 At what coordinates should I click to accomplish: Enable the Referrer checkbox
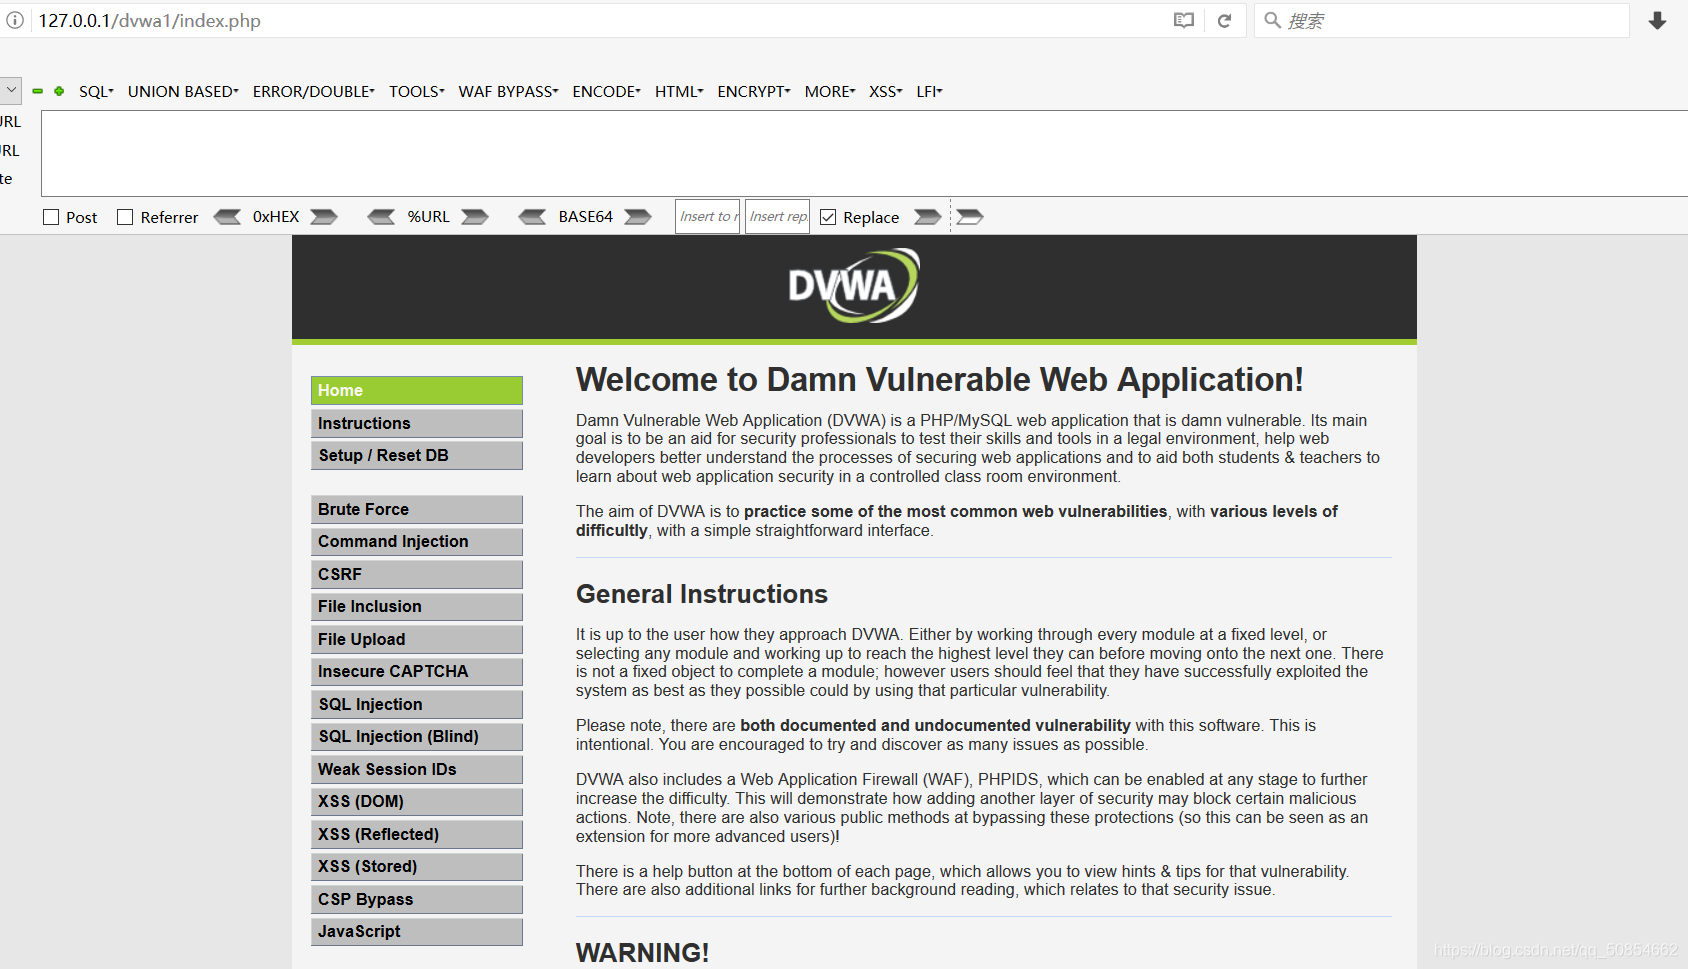tap(125, 217)
